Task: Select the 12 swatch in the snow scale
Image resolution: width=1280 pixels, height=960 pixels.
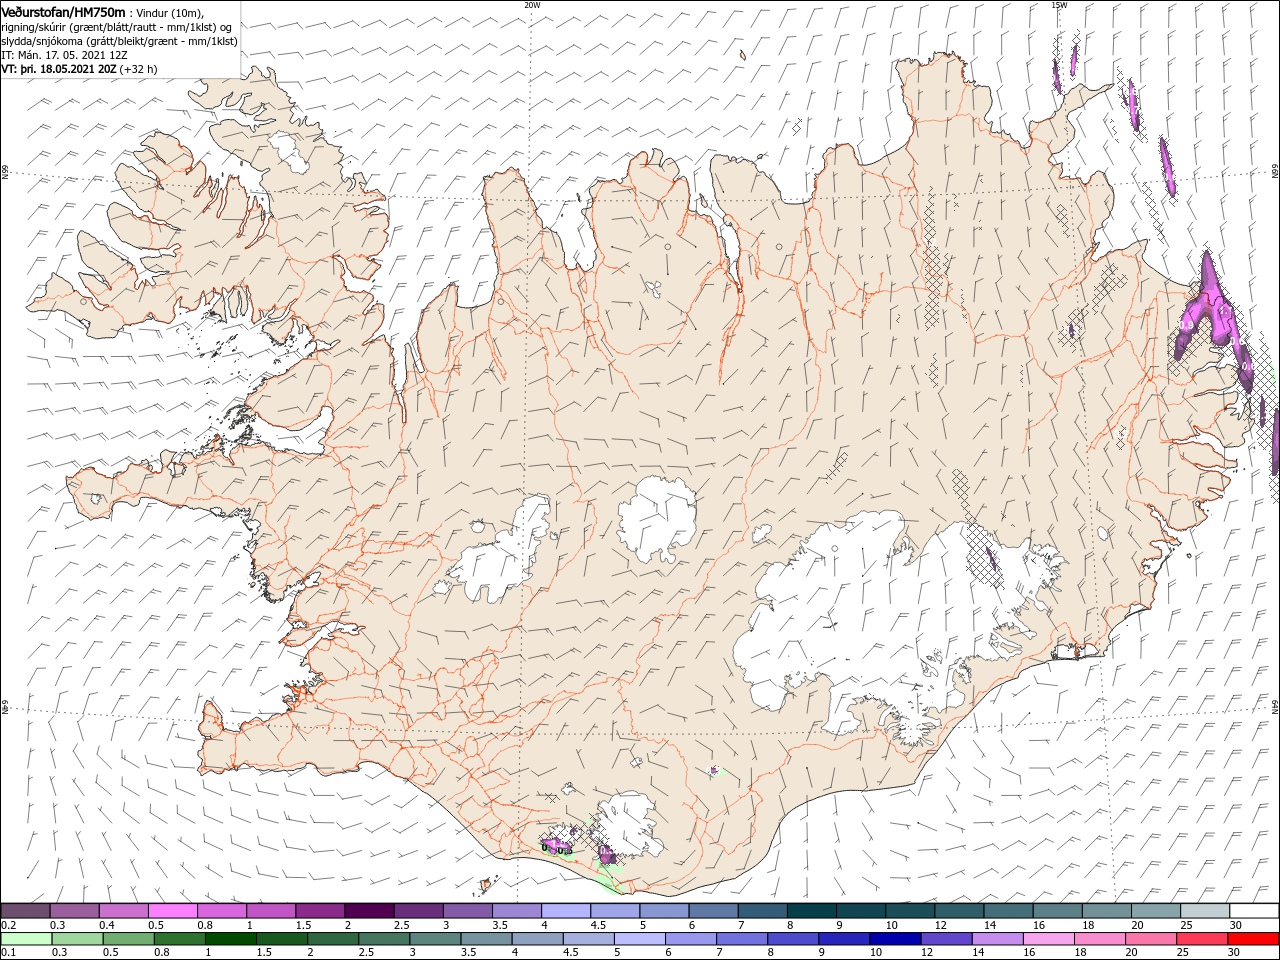Action: point(958,911)
